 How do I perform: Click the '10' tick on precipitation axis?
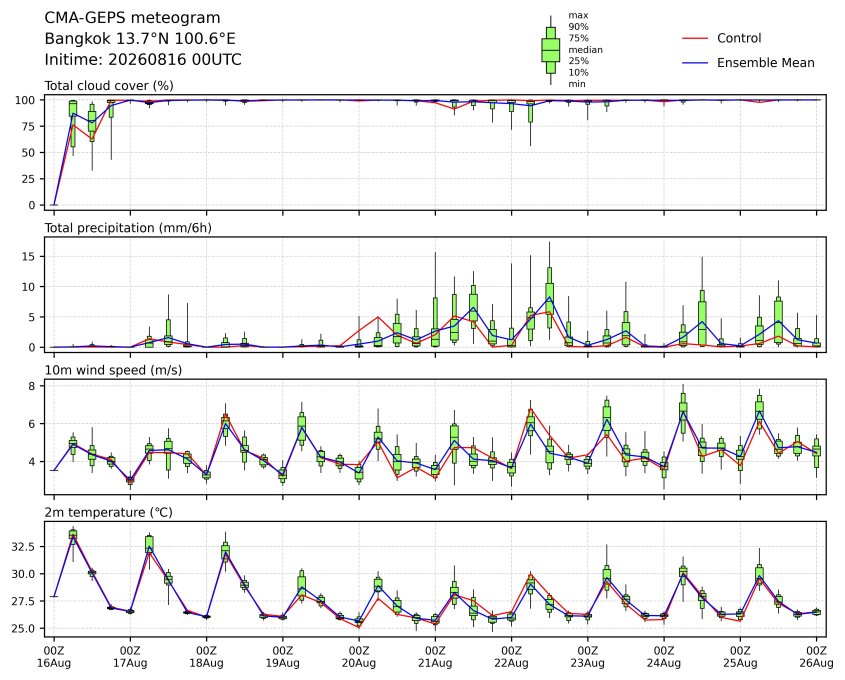coord(29,287)
